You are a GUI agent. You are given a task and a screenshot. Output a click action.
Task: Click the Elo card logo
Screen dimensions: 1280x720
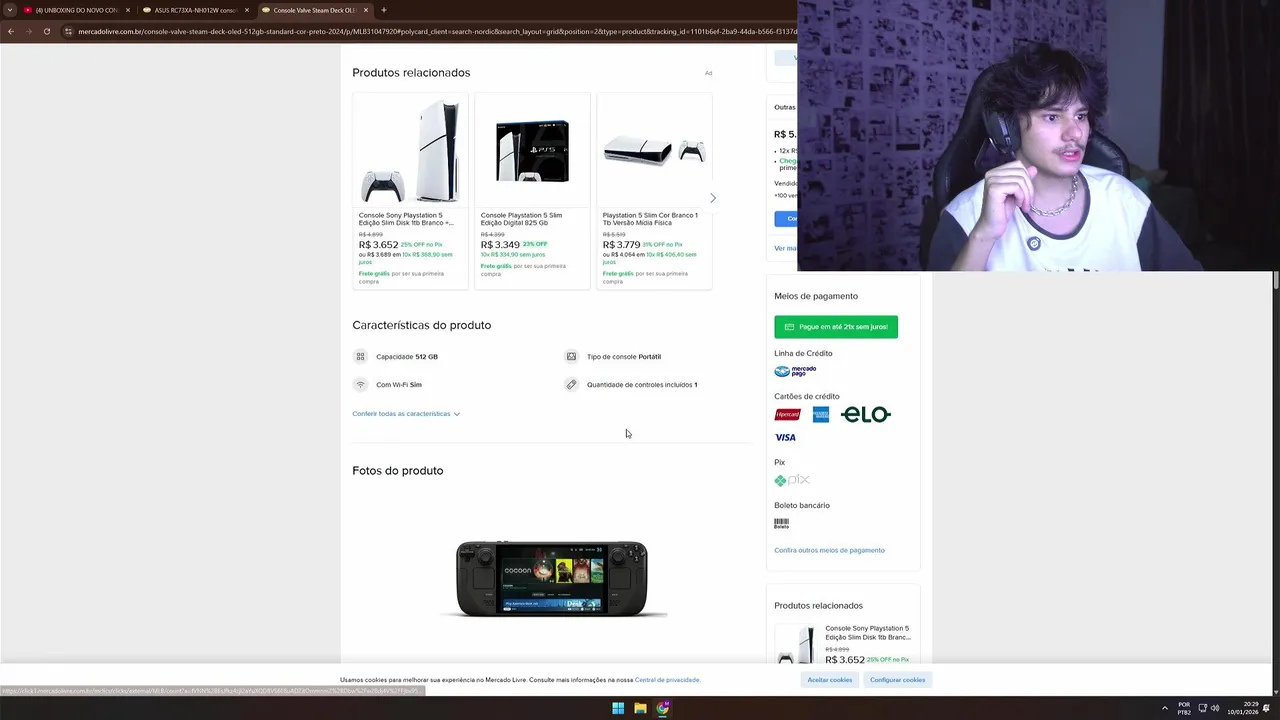pyautogui.click(x=866, y=414)
